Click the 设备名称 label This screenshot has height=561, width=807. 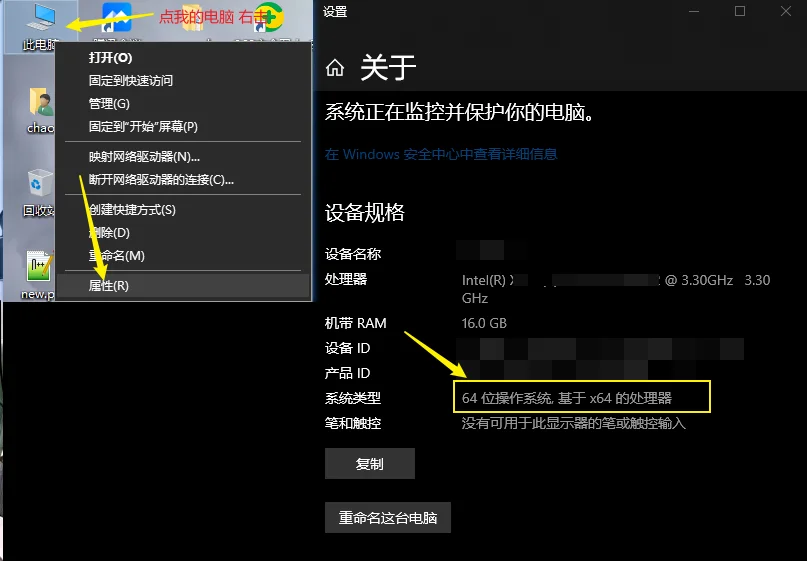pos(353,254)
